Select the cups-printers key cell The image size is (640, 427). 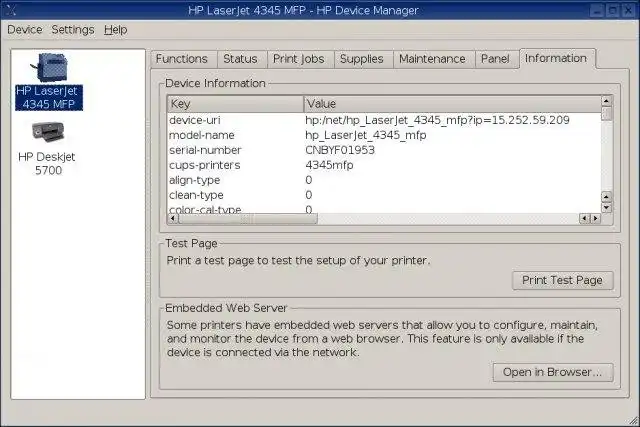coord(204,165)
